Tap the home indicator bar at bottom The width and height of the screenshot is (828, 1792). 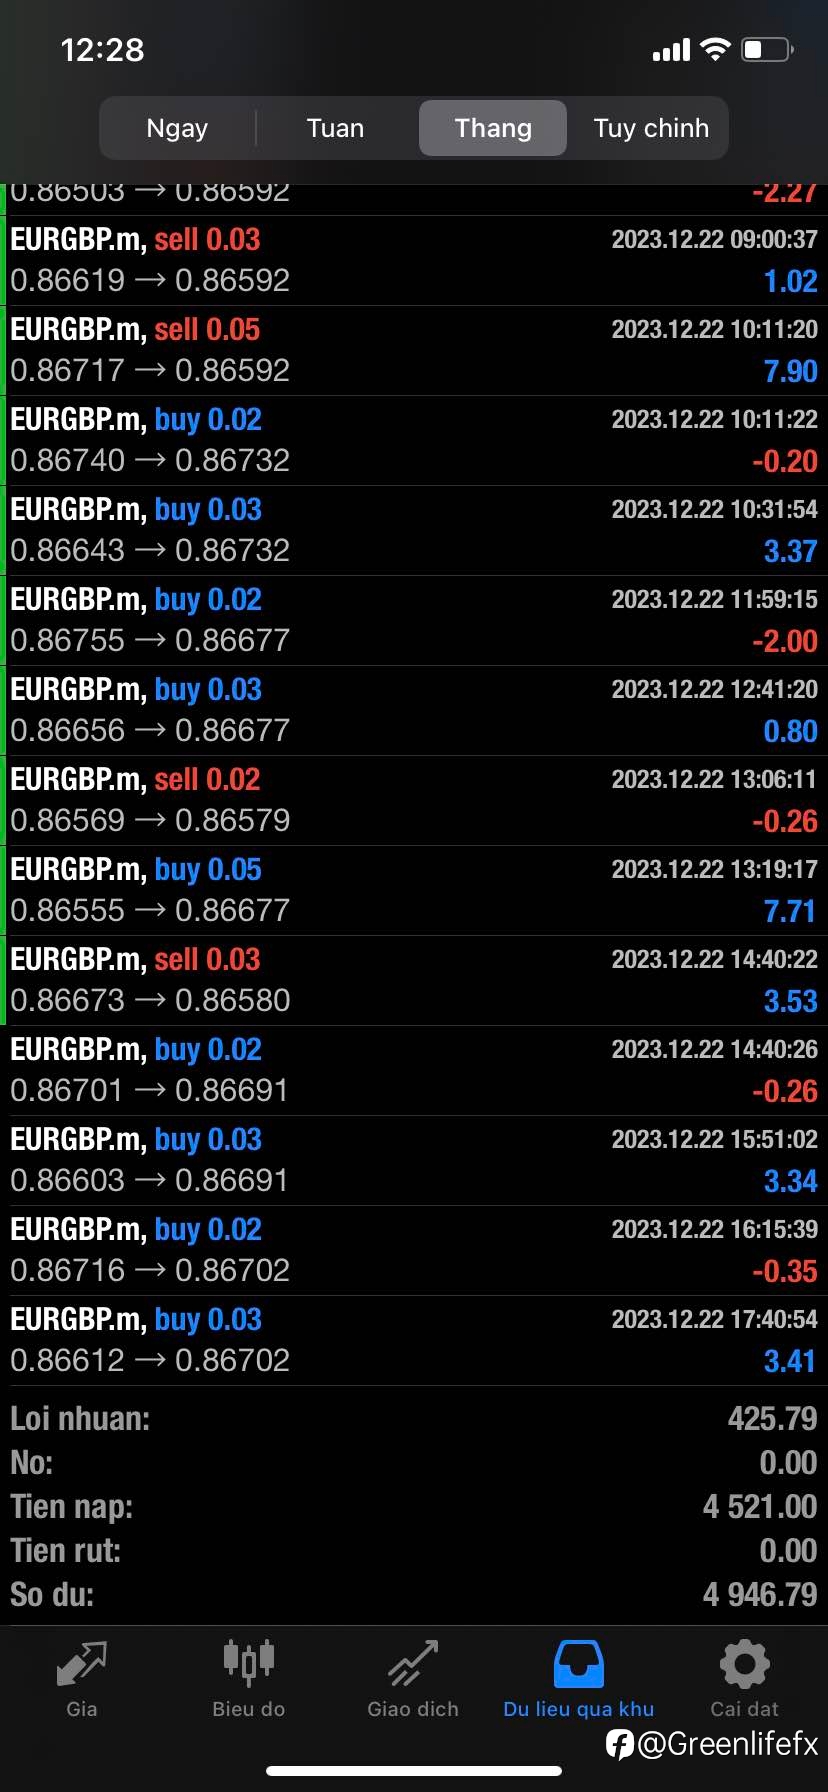click(414, 1771)
